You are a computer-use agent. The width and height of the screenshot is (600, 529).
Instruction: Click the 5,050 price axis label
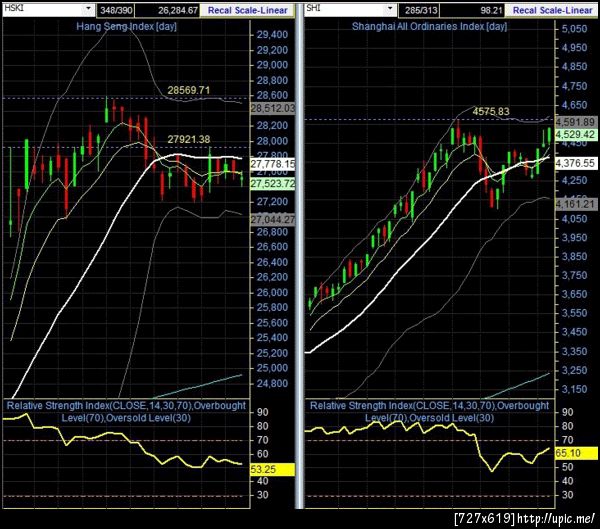(574, 29)
